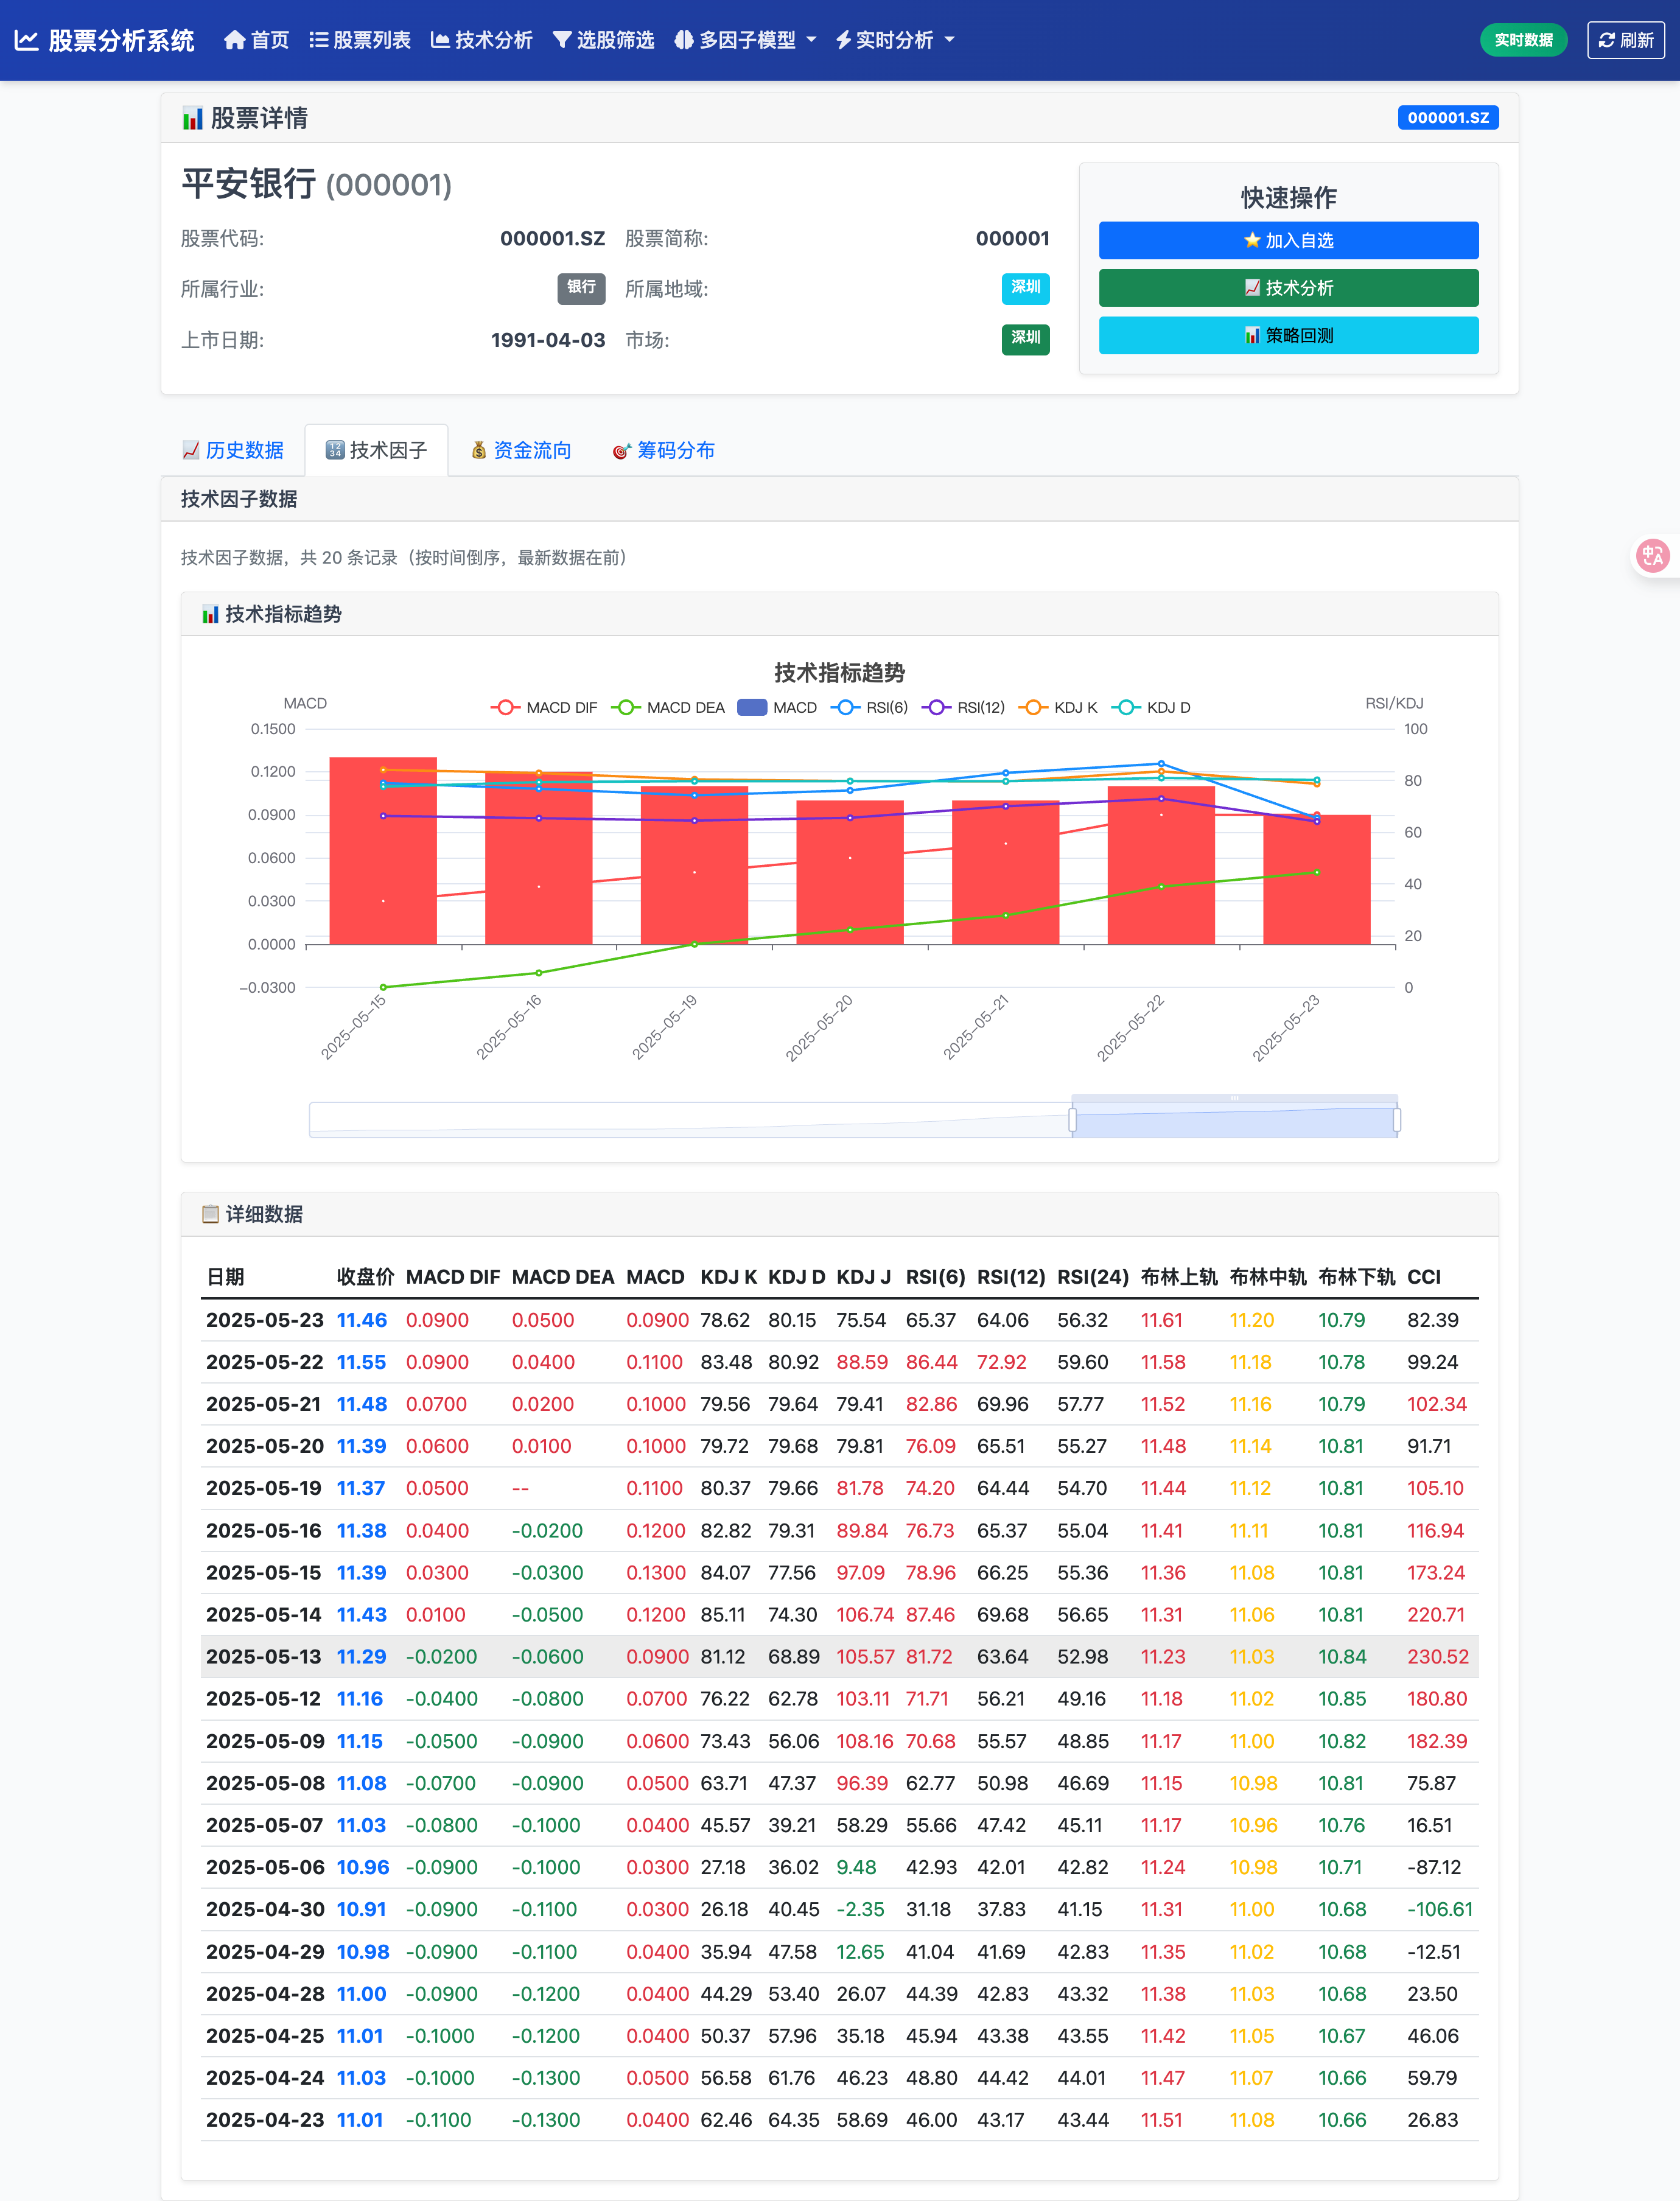Expand the 多因子模型 dropdown menu
Viewport: 1680px width, 2201px height.
pyautogui.click(x=746, y=40)
